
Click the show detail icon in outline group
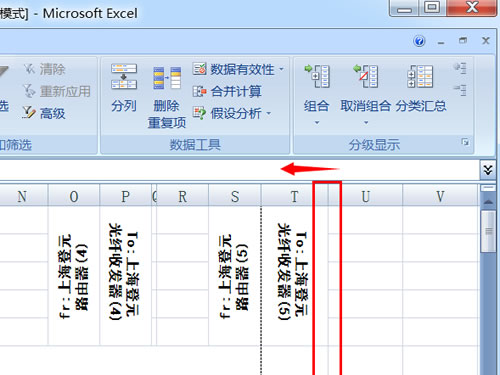click(x=460, y=68)
